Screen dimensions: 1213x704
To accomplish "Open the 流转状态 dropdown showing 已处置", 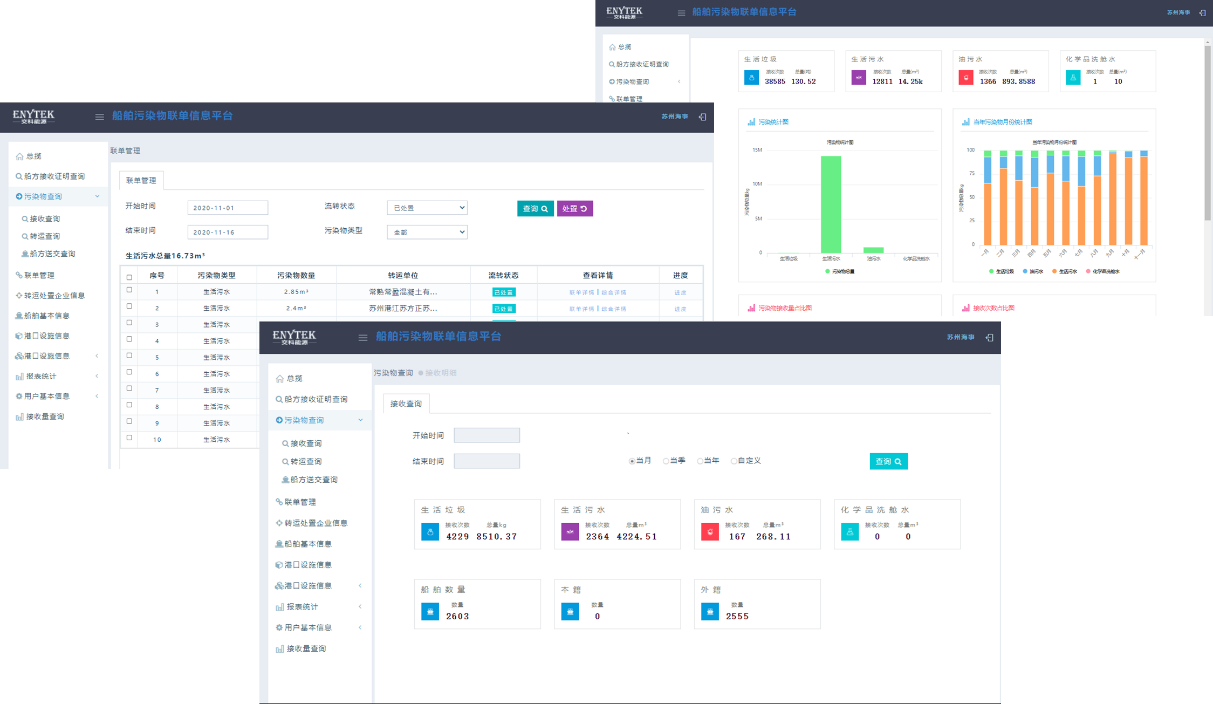I will [428, 207].
